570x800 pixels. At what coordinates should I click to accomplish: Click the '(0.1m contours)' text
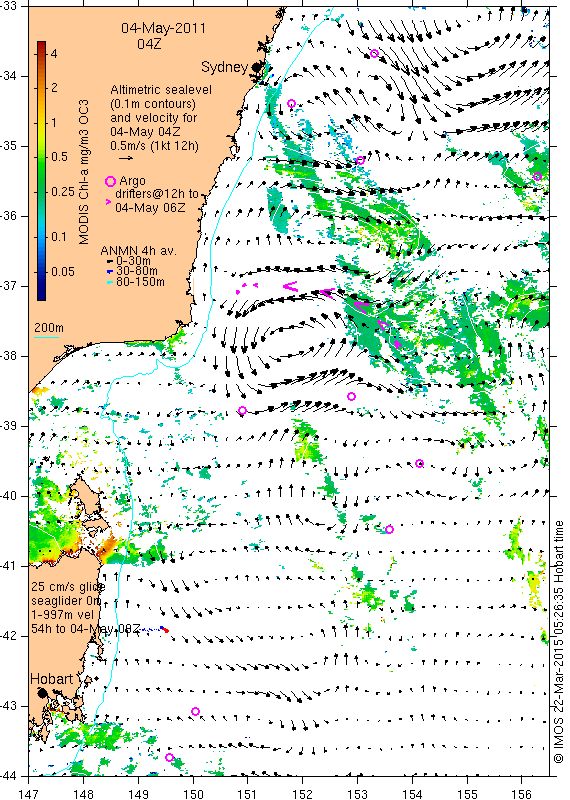coord(153,104)
